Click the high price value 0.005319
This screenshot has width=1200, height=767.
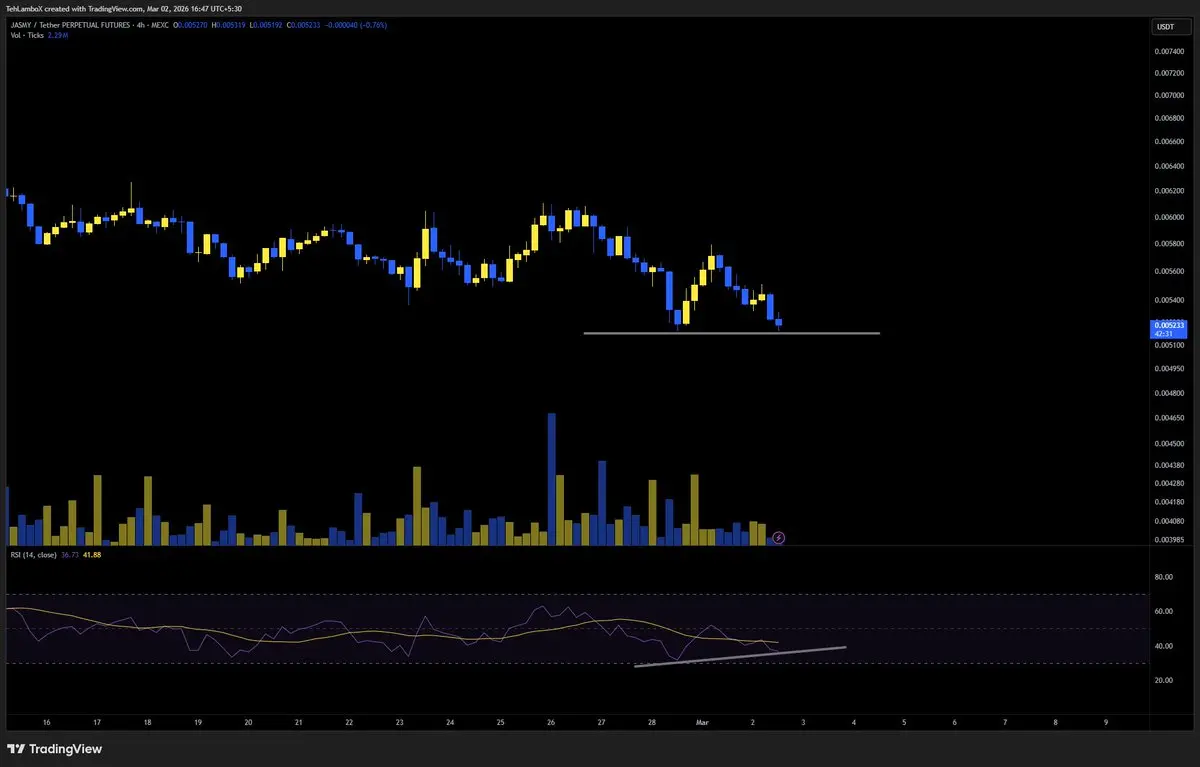pos(230,25)
